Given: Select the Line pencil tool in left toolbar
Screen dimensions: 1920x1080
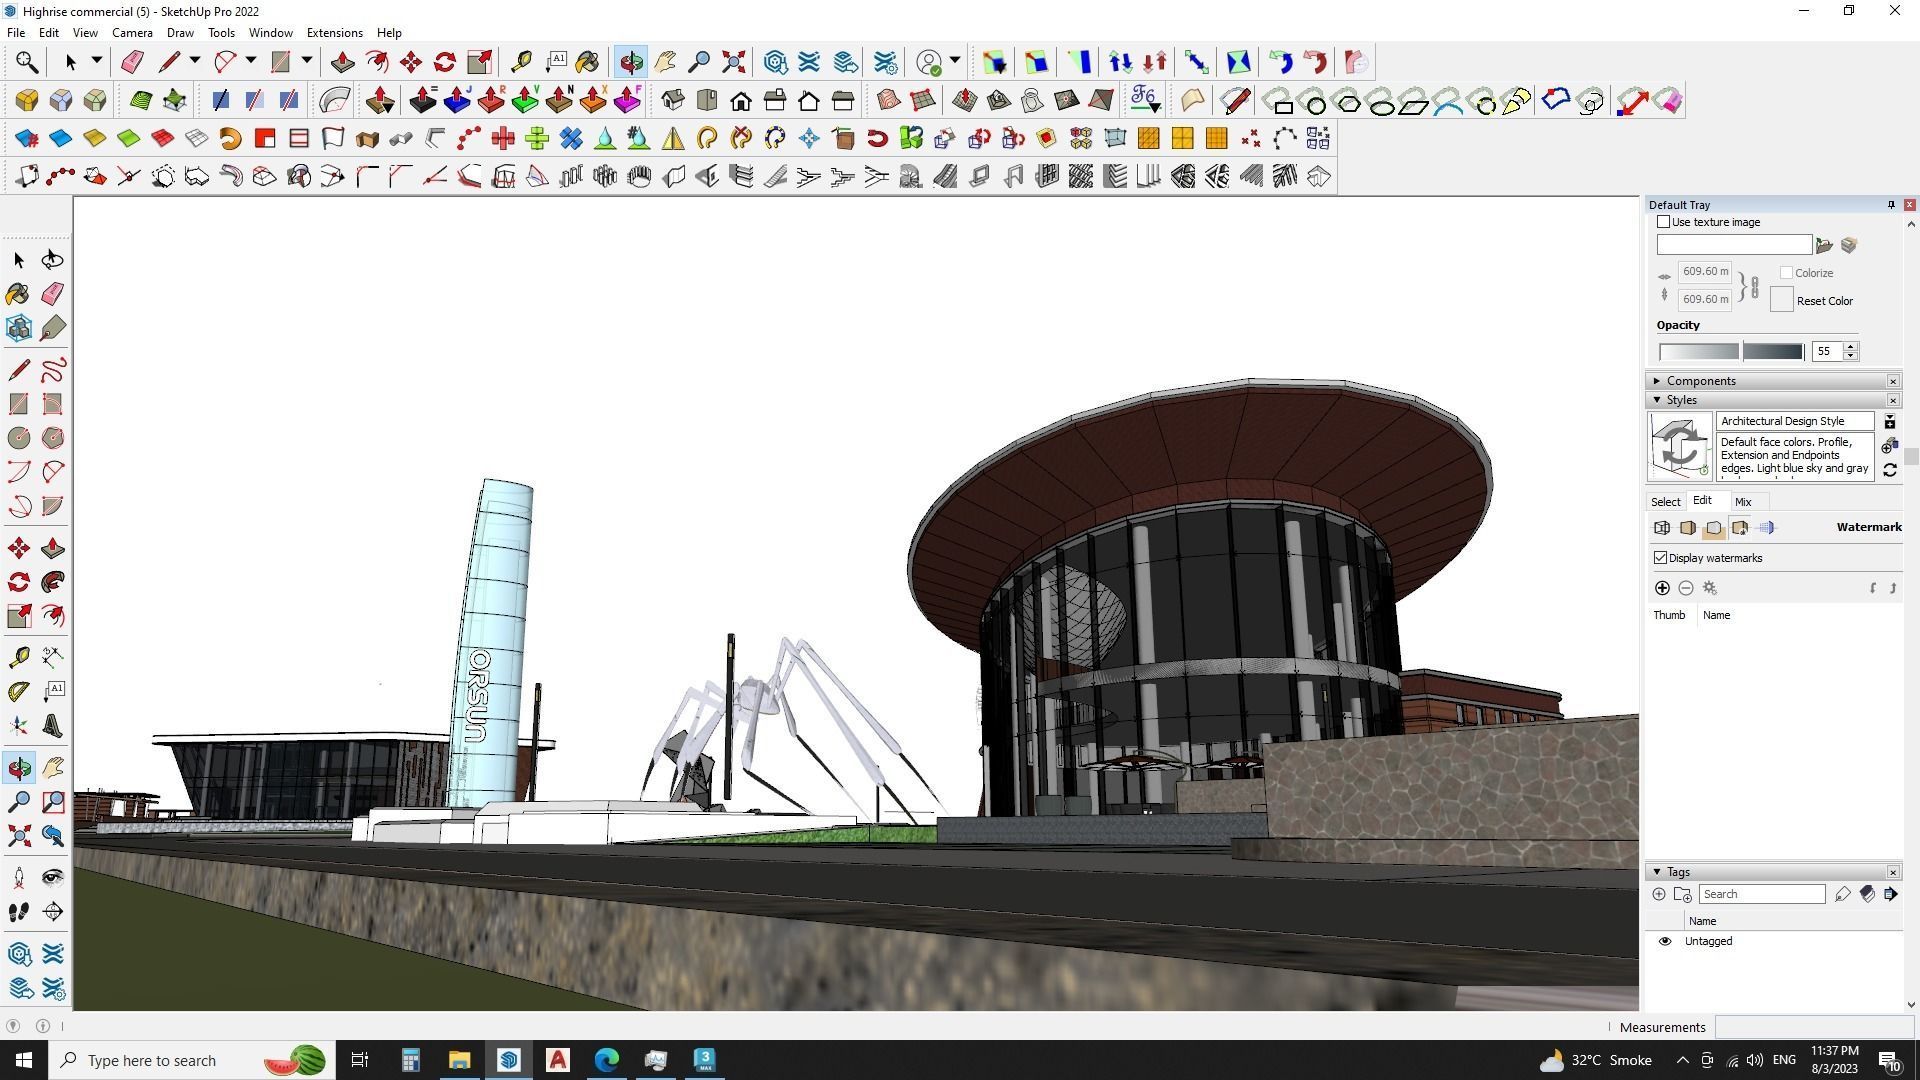Looking at the screenshot, I should coord(19,370).
